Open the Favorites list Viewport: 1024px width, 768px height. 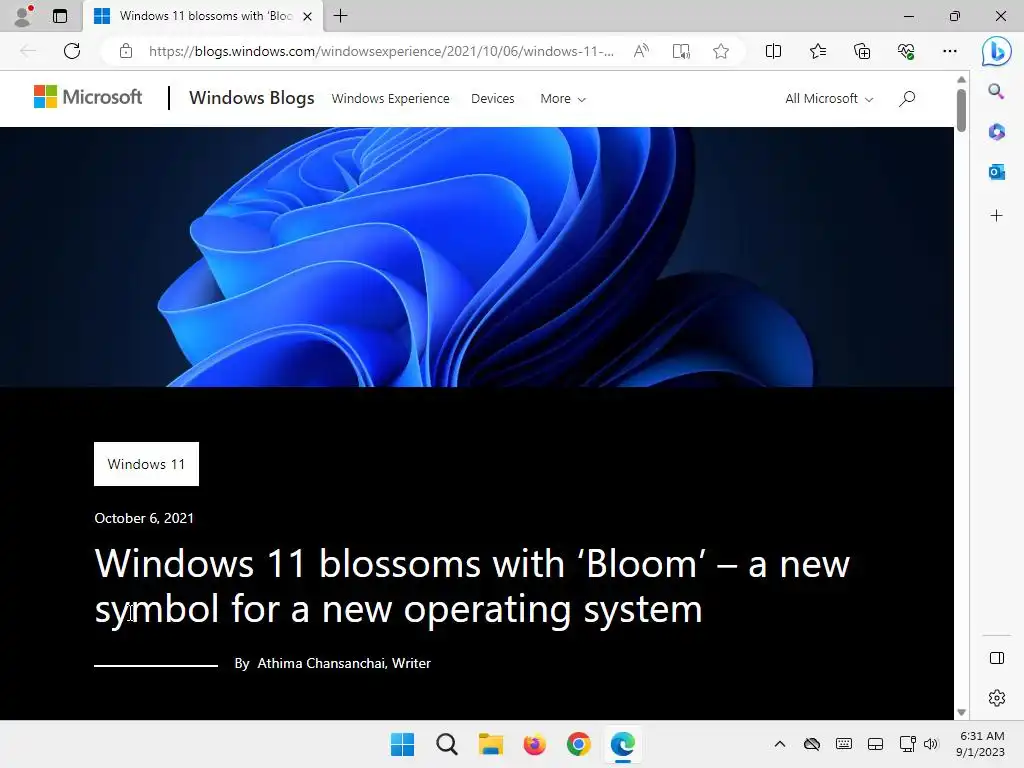pyautogui.click(x=818, y=51)
